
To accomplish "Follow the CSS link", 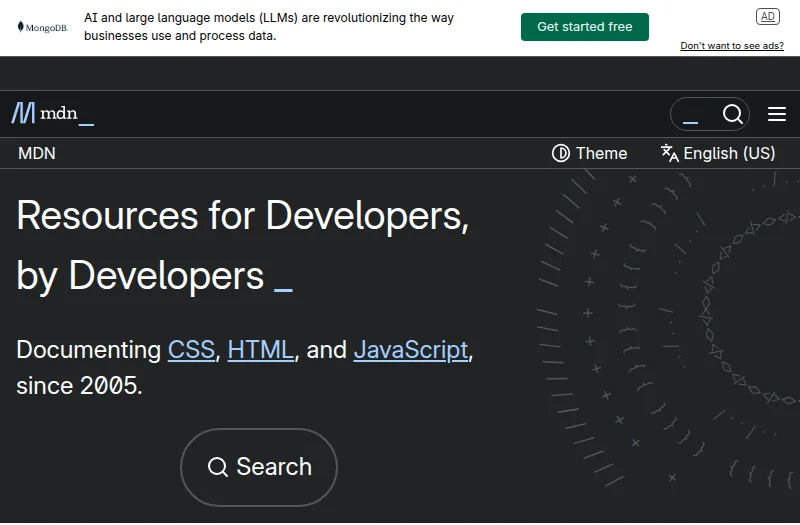I will [x=191, y=350].
